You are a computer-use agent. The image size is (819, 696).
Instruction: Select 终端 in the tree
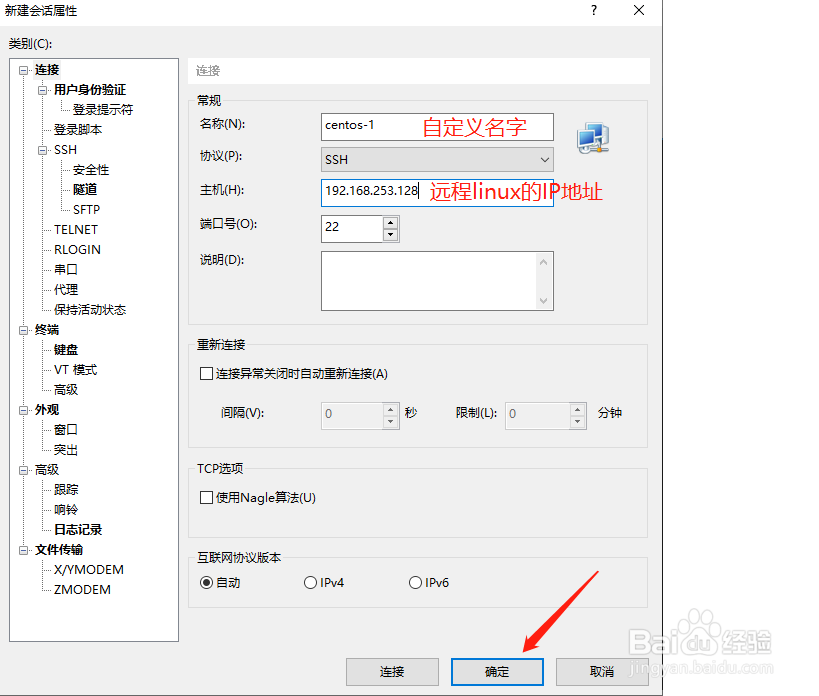pos(47,329)
